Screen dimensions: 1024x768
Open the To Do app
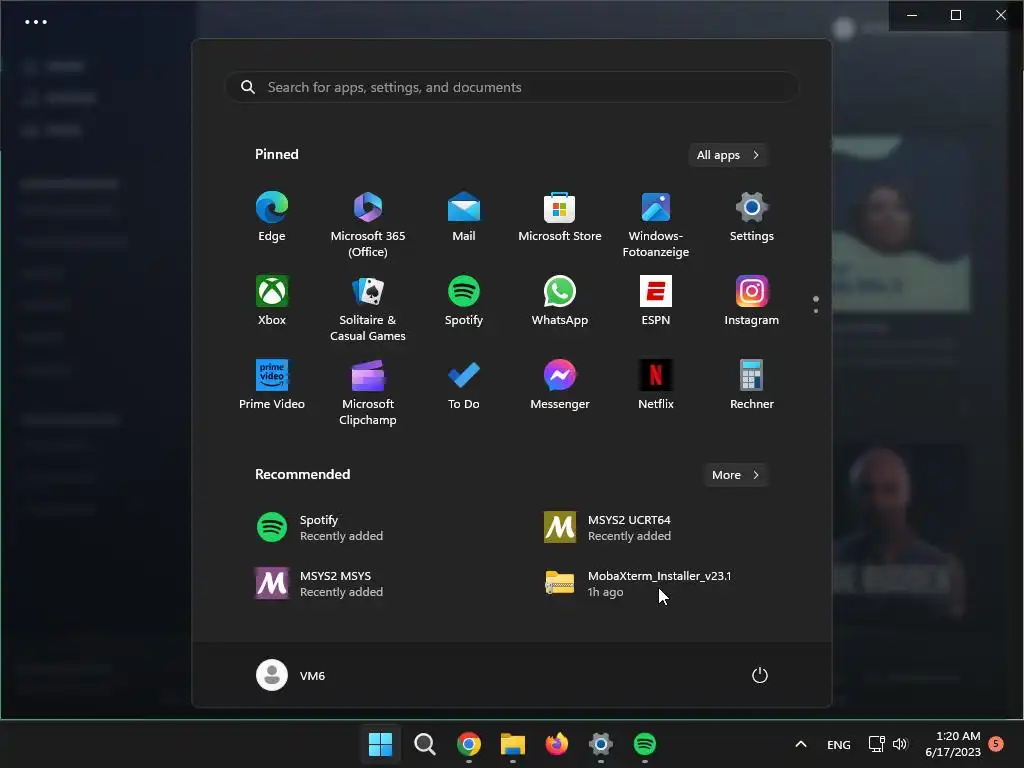(464, 385)
